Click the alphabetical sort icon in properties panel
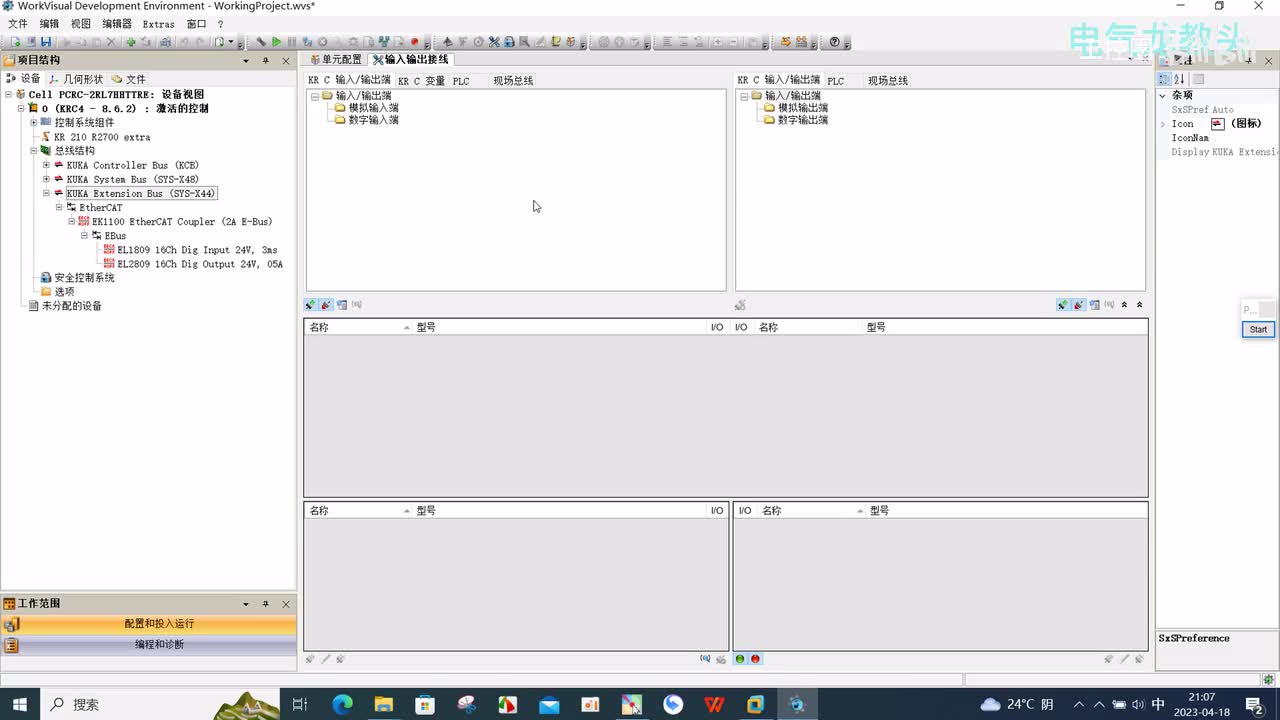The image size is (1280, 720). pos(1179,79)
